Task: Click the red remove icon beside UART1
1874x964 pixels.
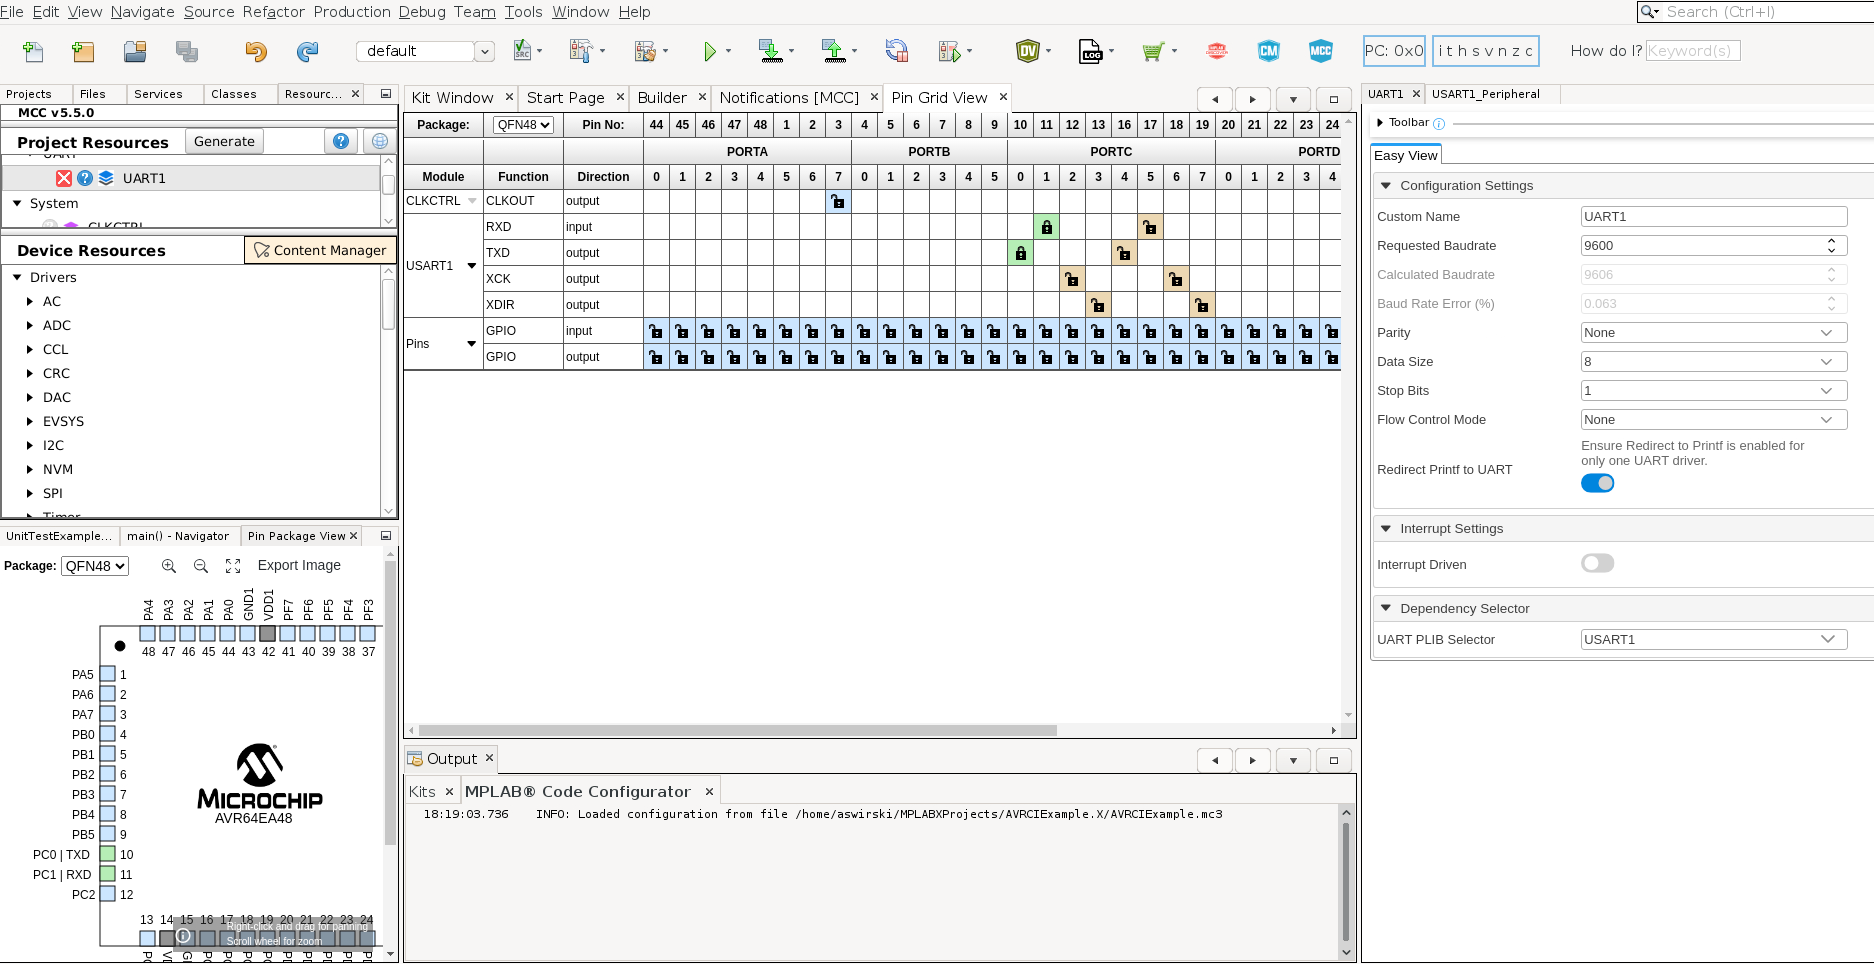Action: click(64, 178)
